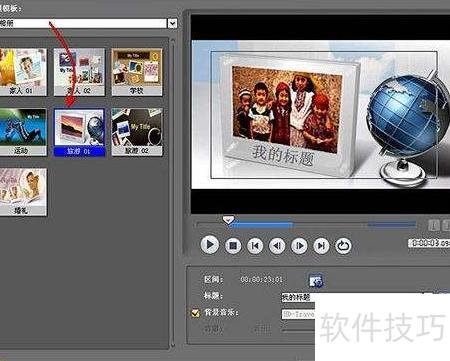Click the template list vertical scrollbar

point(172,193)
